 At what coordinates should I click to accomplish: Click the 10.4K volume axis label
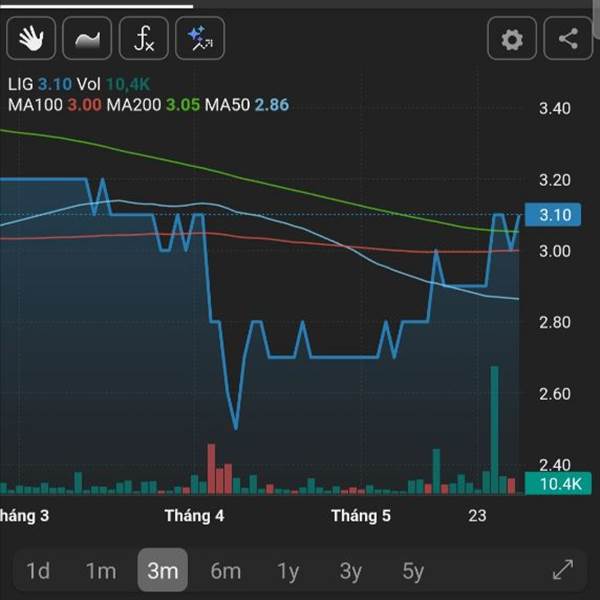tap(558, 484)
